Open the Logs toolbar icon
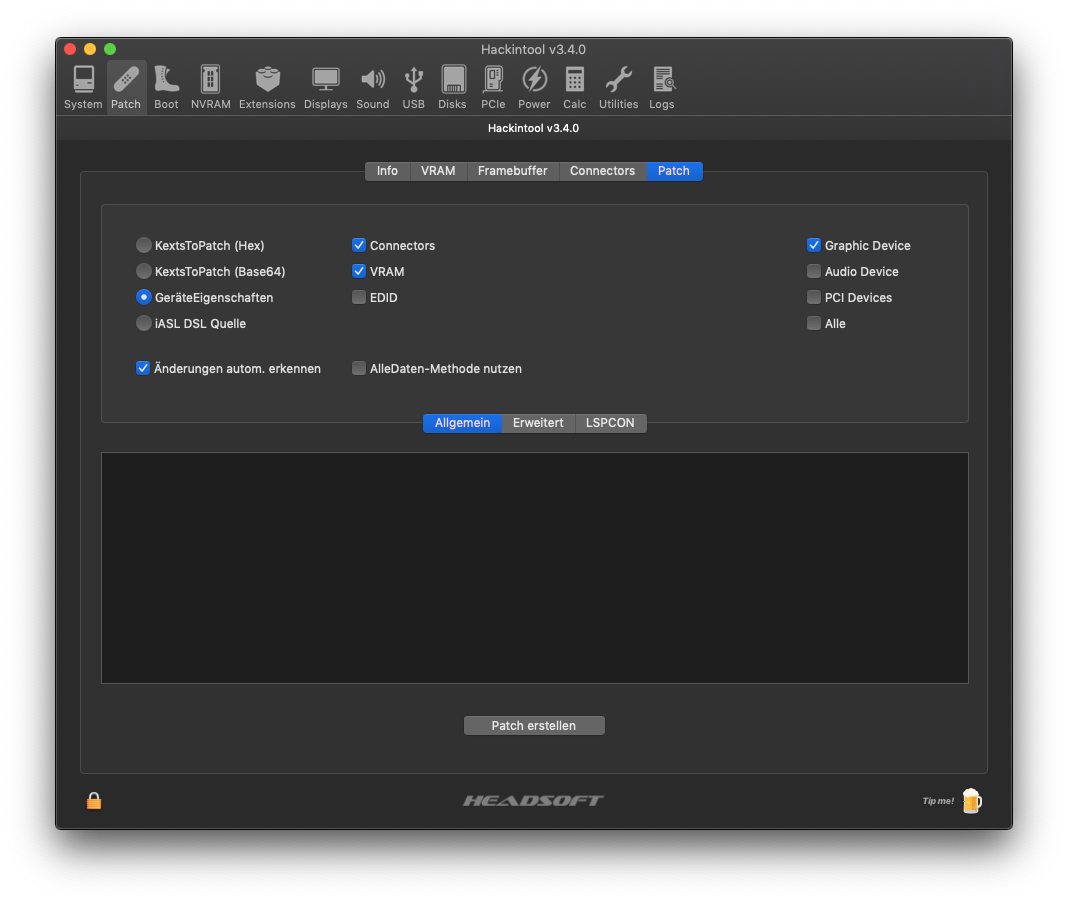Screen dimensions: 1068x903 pos(661,87)
